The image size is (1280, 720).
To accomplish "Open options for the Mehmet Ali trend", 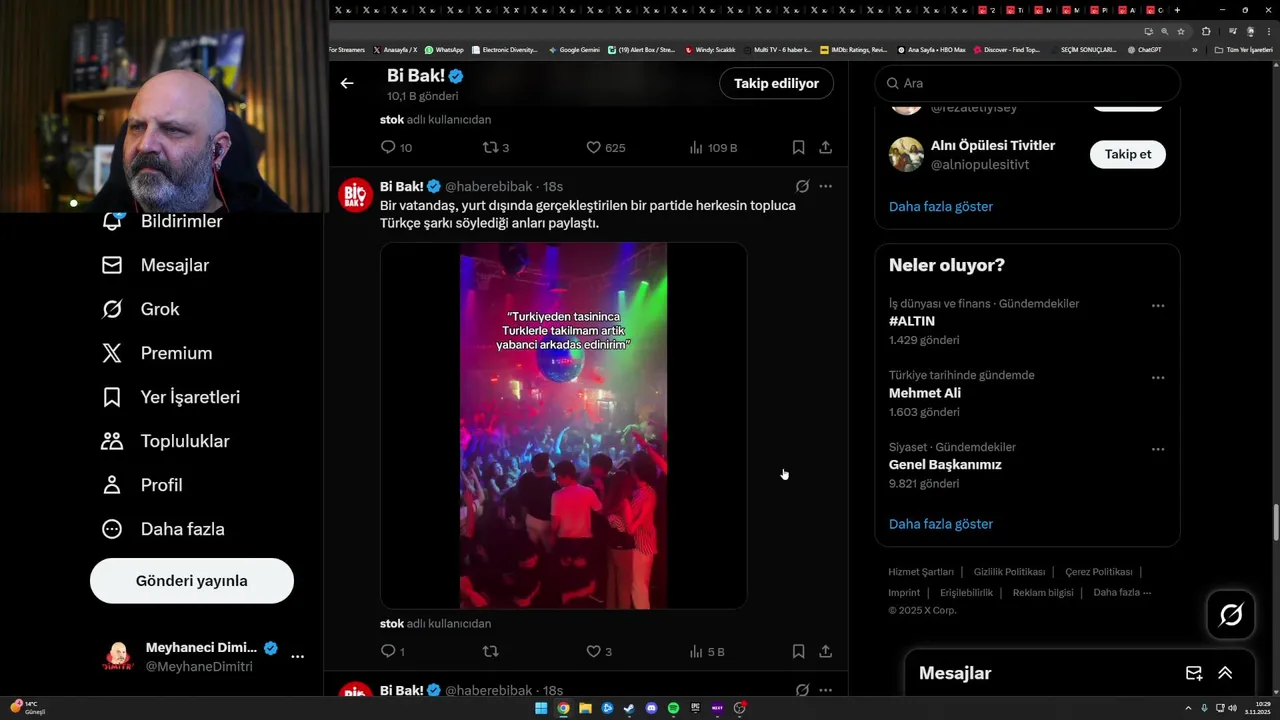I will (1158, 377).
